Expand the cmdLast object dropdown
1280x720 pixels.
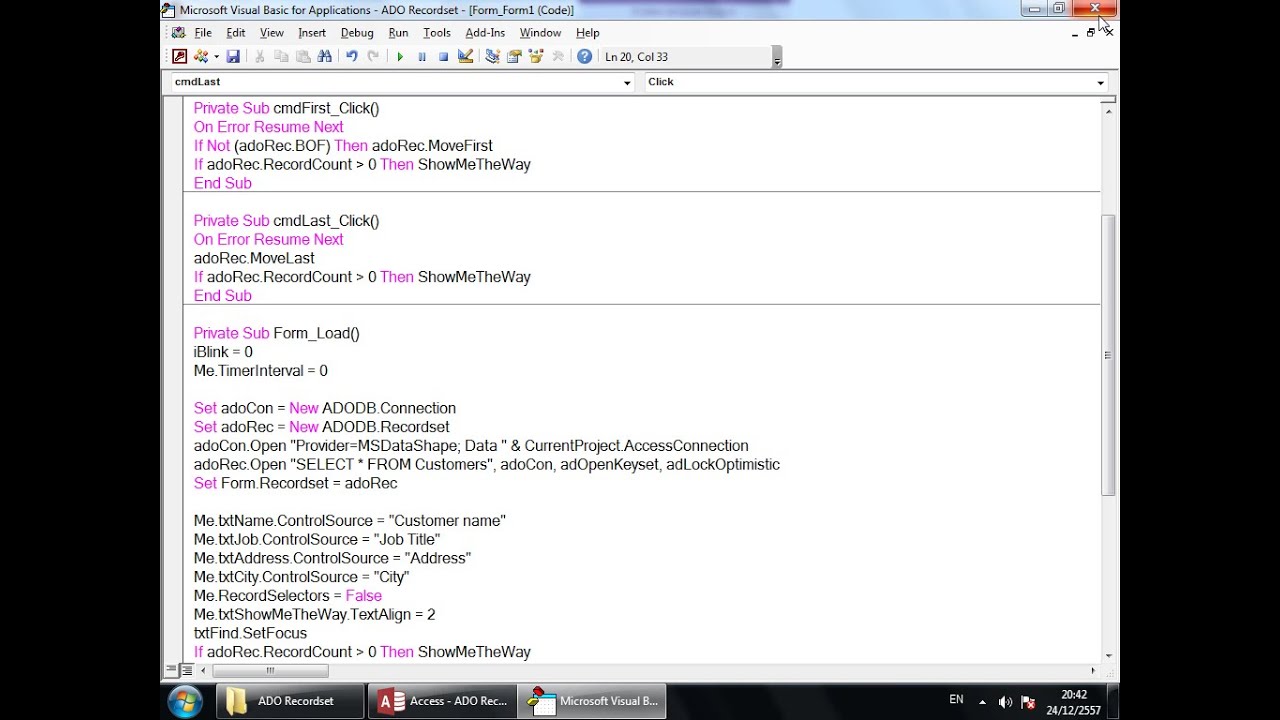627,83
